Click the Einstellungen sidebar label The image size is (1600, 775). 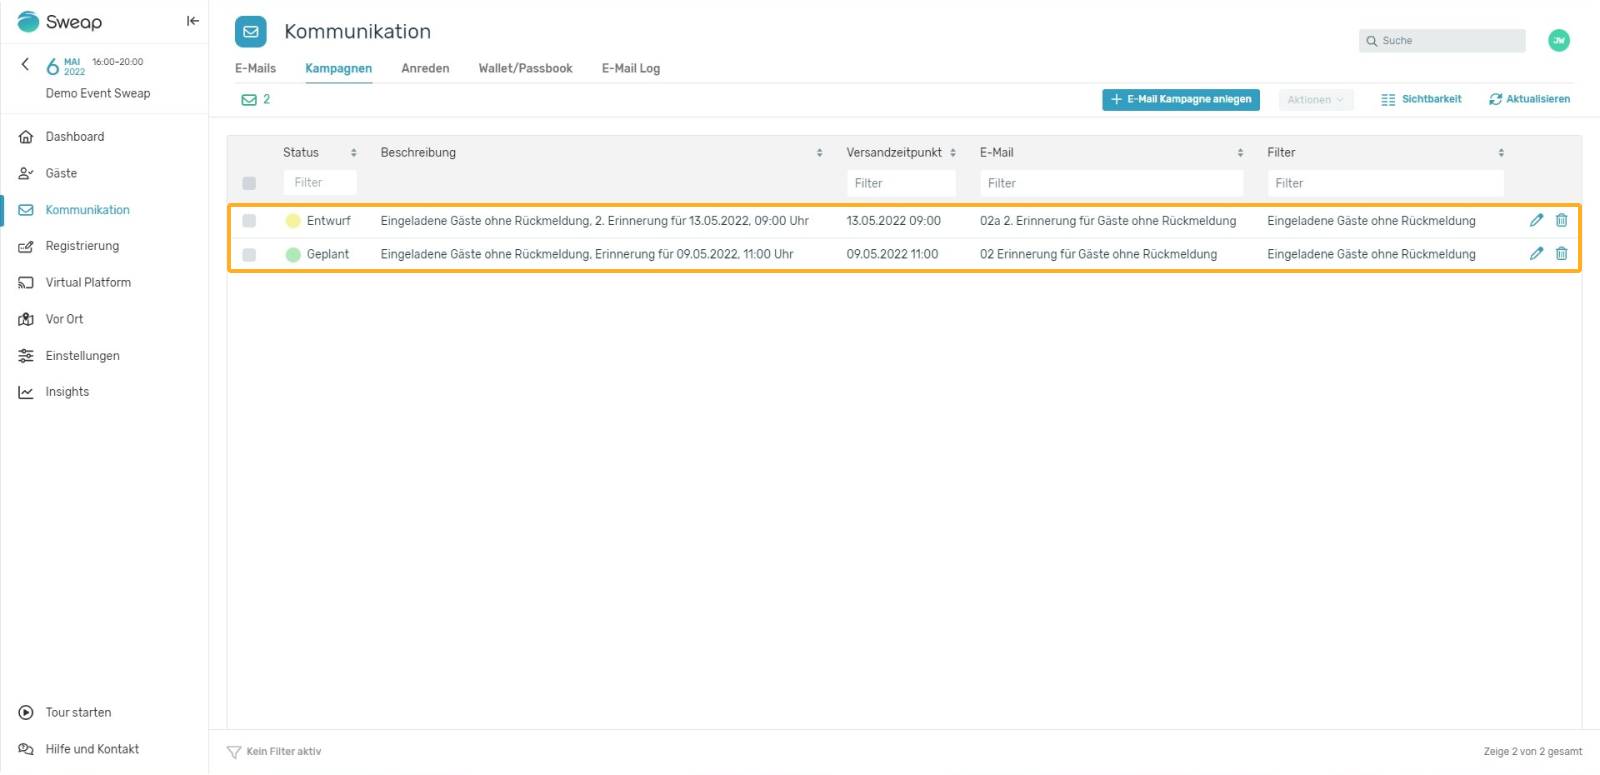click(82, 356)
